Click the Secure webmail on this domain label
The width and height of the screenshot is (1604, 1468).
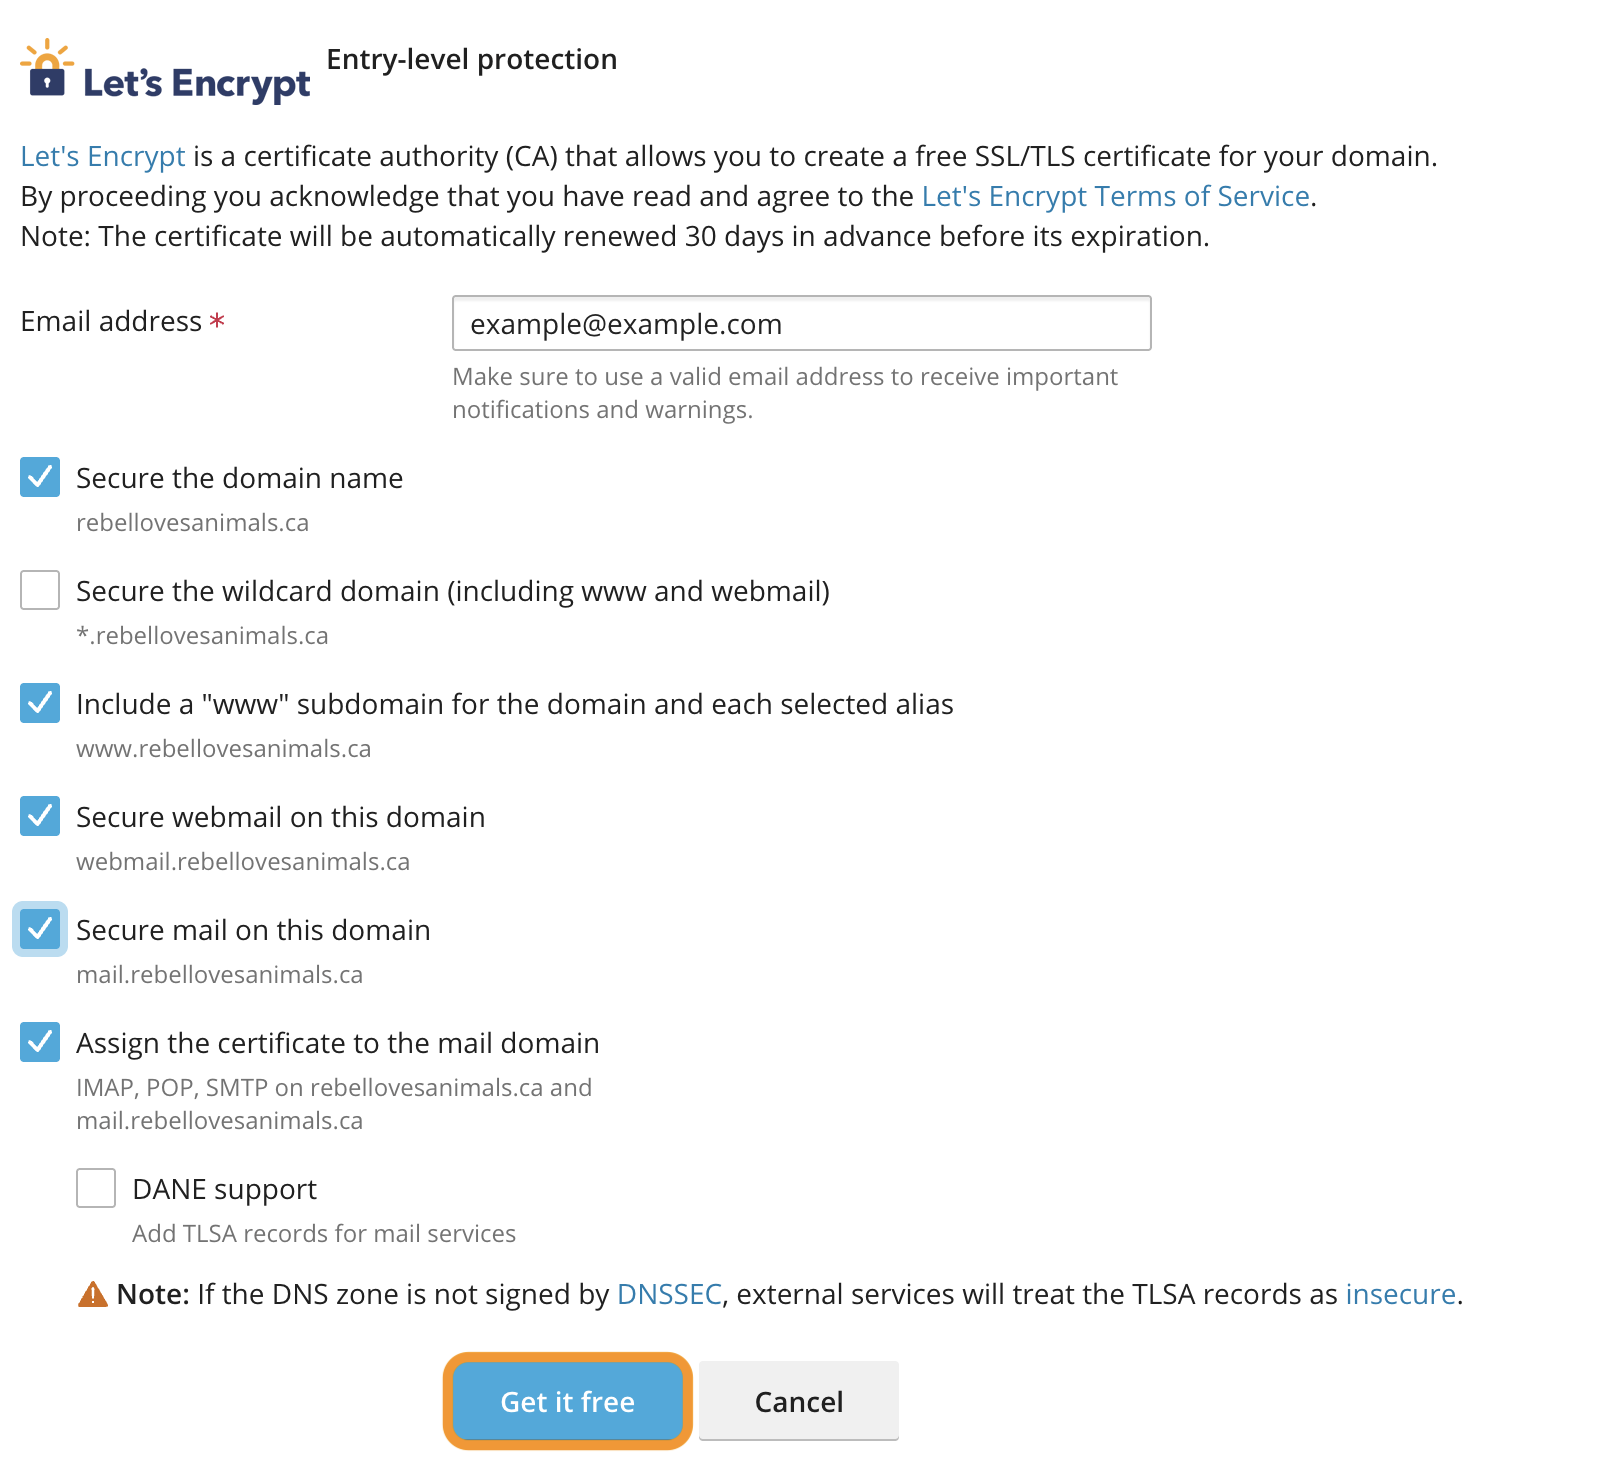click(x=280, y=818)
